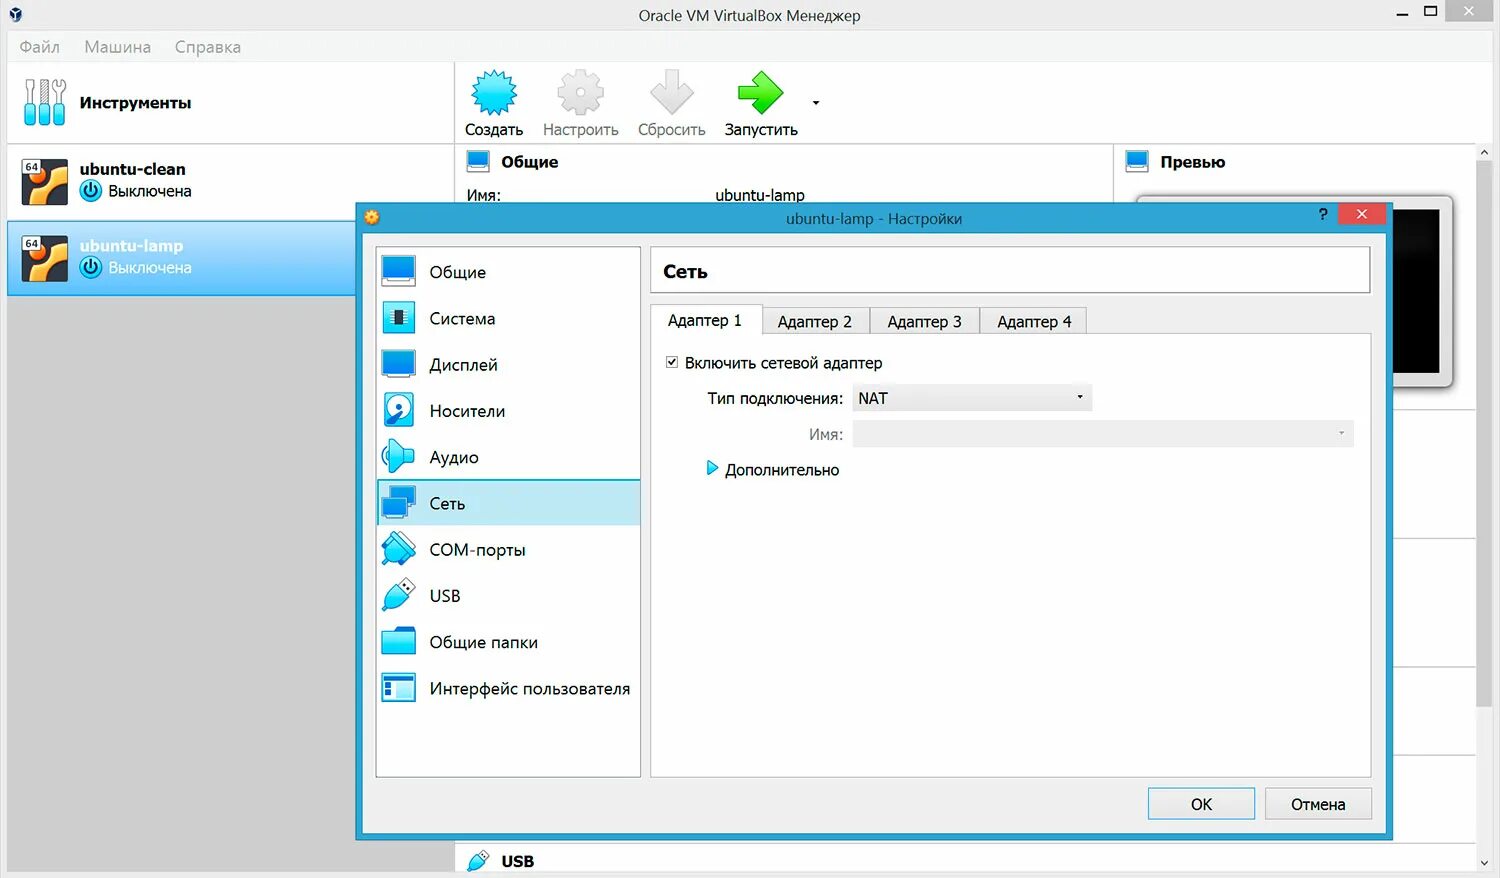Screen dimensions: 1500x878
Task: Click the Инструменты tools icon
Action: pos(45,102)
